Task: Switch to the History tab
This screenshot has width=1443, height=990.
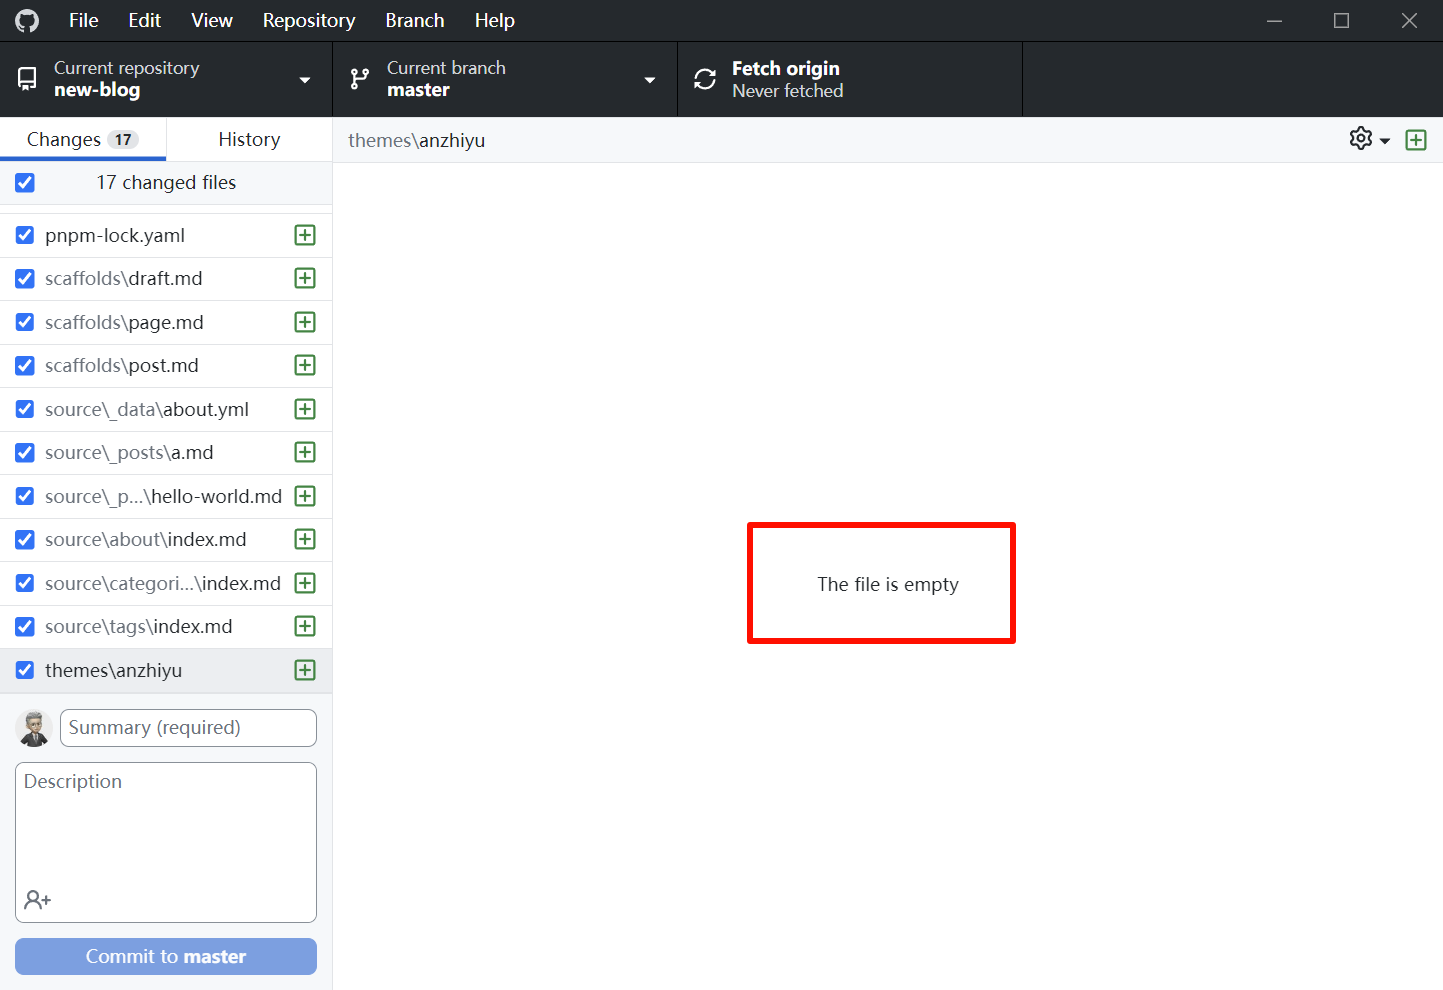Action: point(248,139)
